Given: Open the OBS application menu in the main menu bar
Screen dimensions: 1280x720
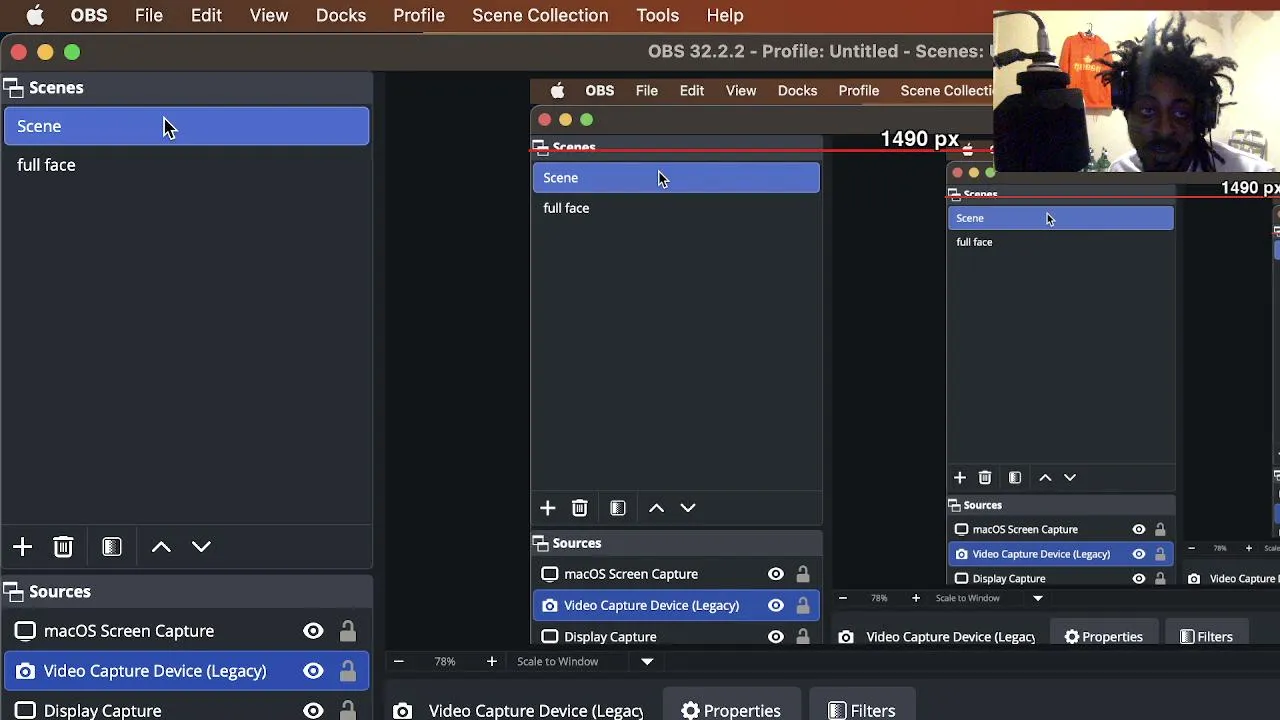Looking at the screenshot, I should point(89,15).
